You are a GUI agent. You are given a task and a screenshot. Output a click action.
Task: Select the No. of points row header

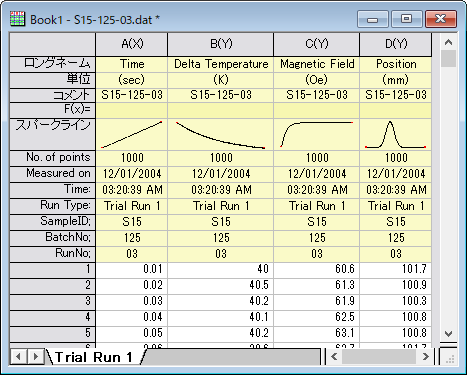click(x=53, y=158)
